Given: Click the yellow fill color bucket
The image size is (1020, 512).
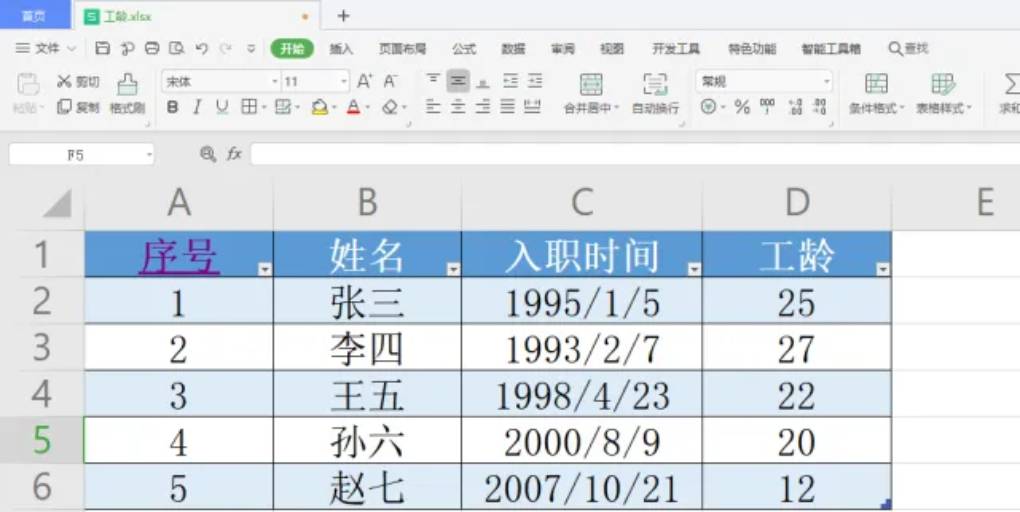Looking at the screenshot, I should tap(319, 107).
